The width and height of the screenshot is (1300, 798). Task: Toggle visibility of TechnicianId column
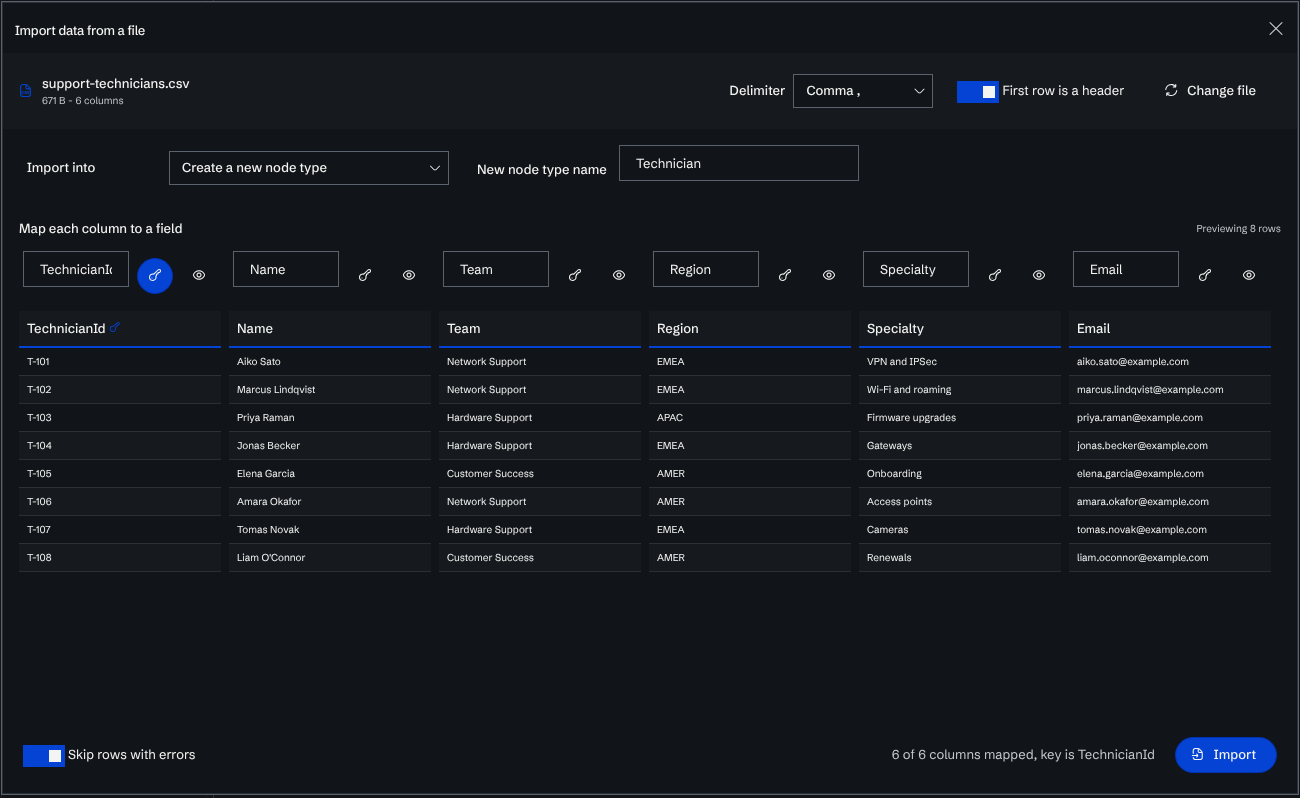[199, 275]
